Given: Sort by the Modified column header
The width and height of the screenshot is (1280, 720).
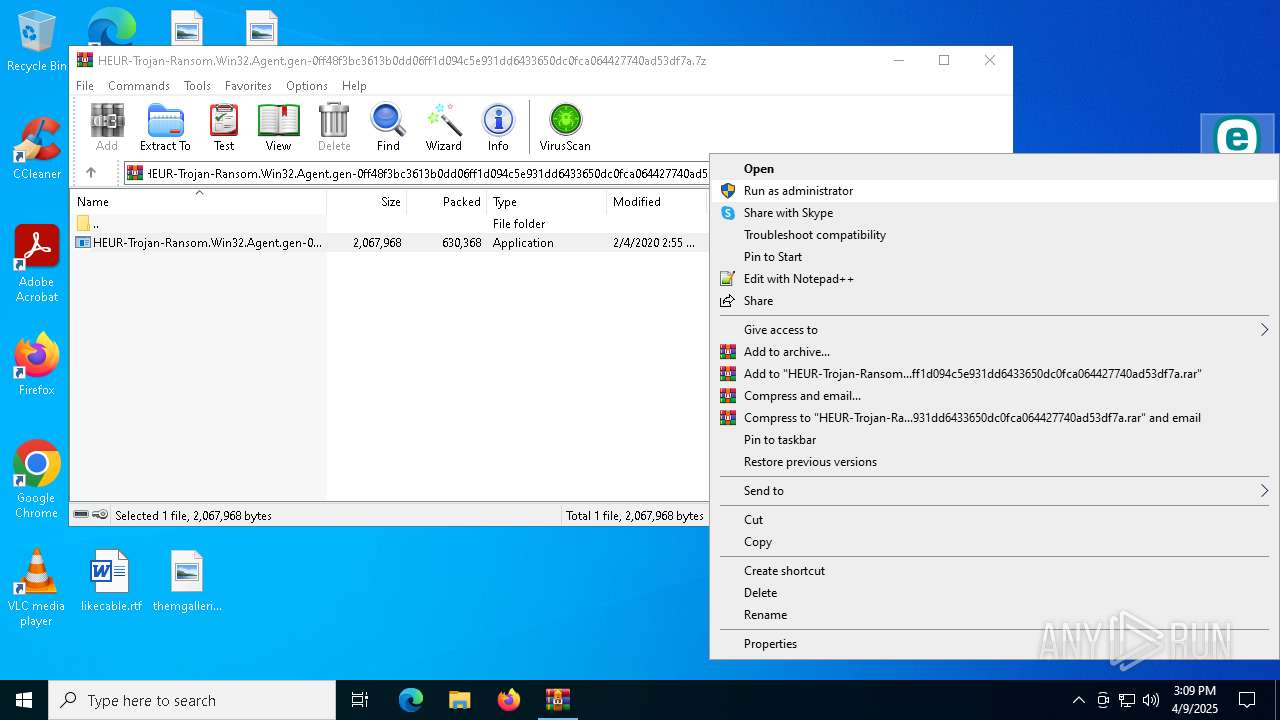Looking at the screenshot, I should pos(657,202).
